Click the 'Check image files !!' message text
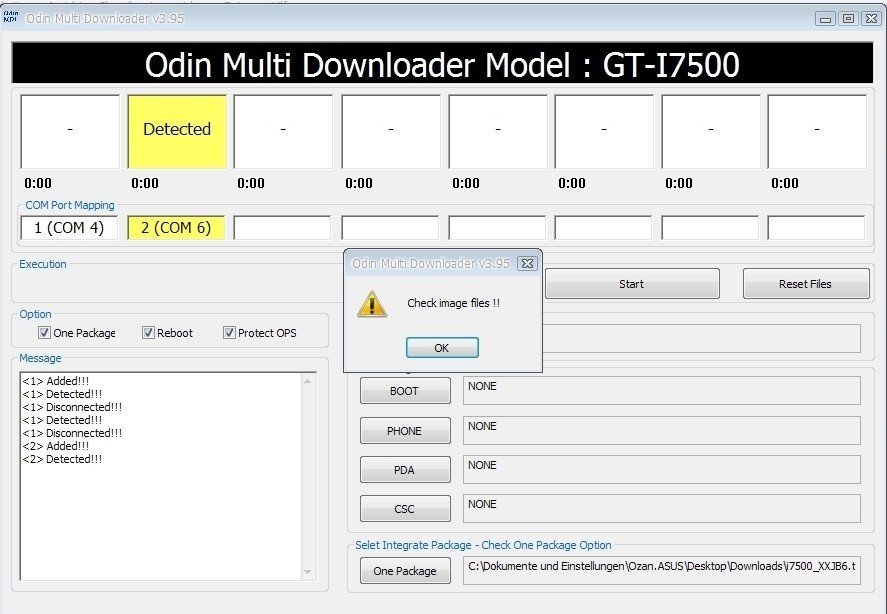 [454, 303]
